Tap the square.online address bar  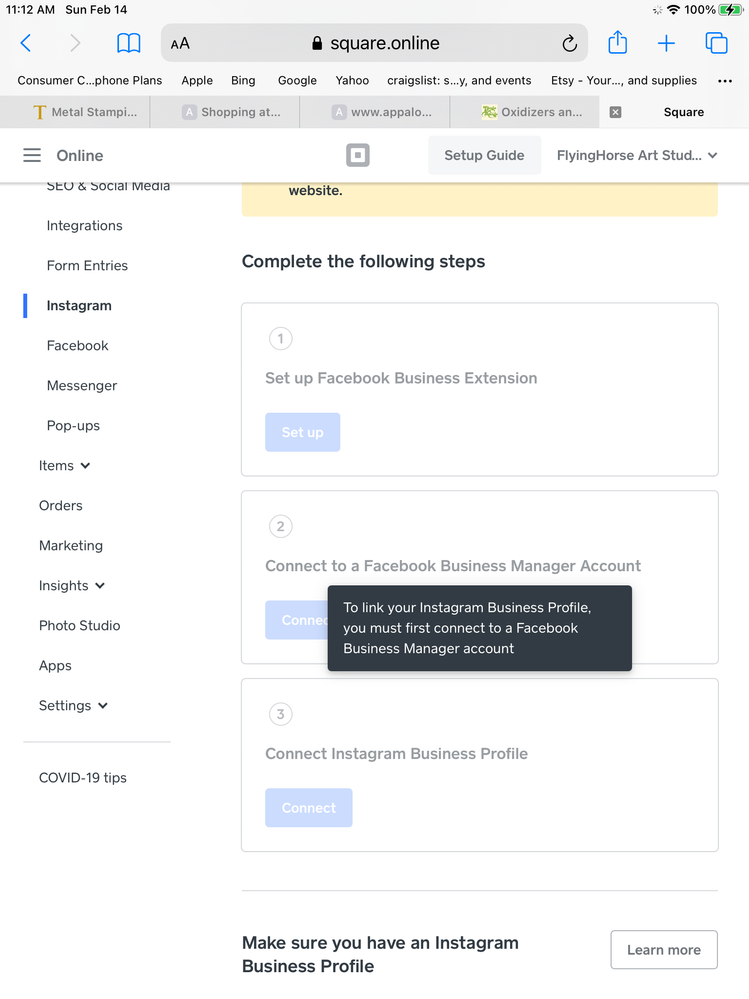pos(375,43)
